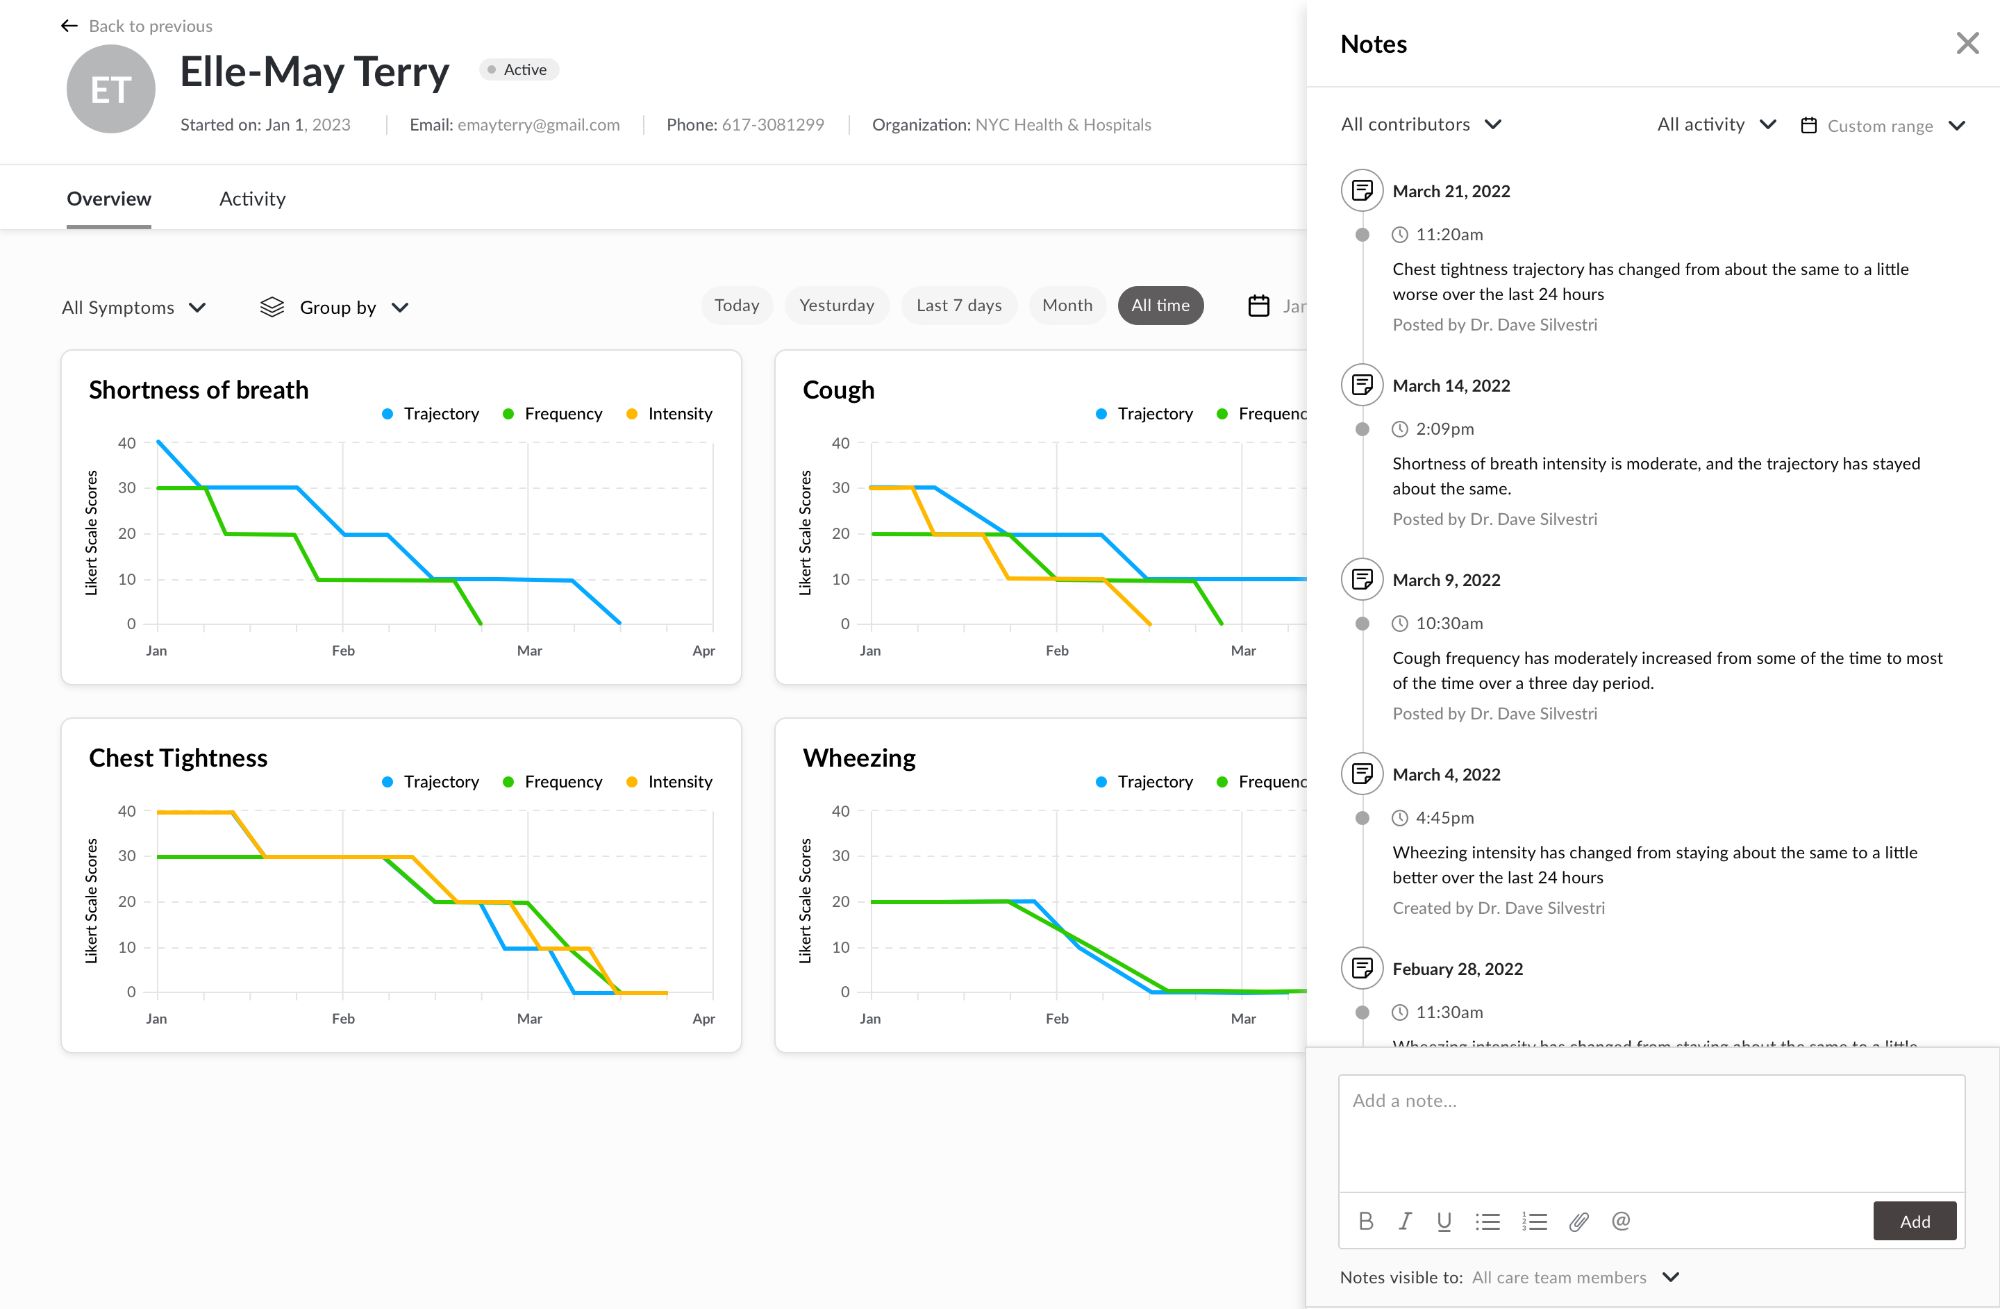This screenshot has width=2000, height=1309.
Task: Toggle Frequency legend in Chest Tightness chart
Action: [552, 782]
